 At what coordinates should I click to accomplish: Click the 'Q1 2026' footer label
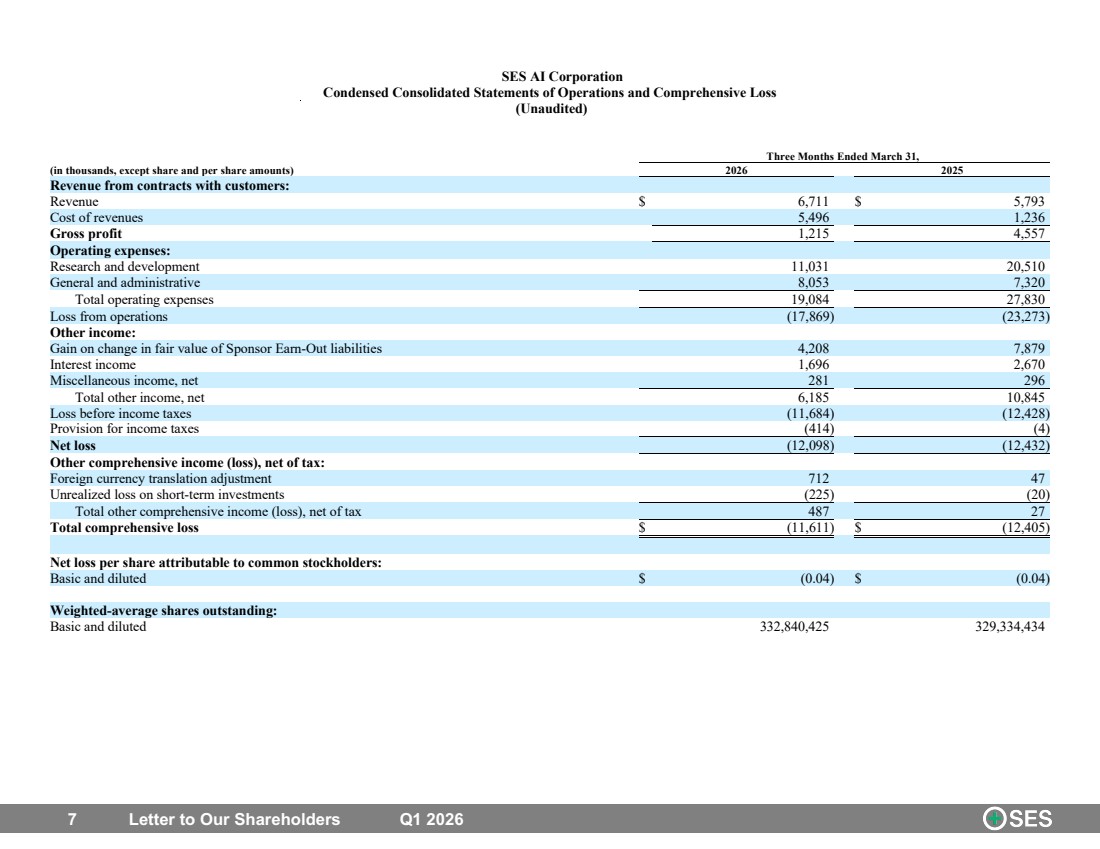coord(431,820)
